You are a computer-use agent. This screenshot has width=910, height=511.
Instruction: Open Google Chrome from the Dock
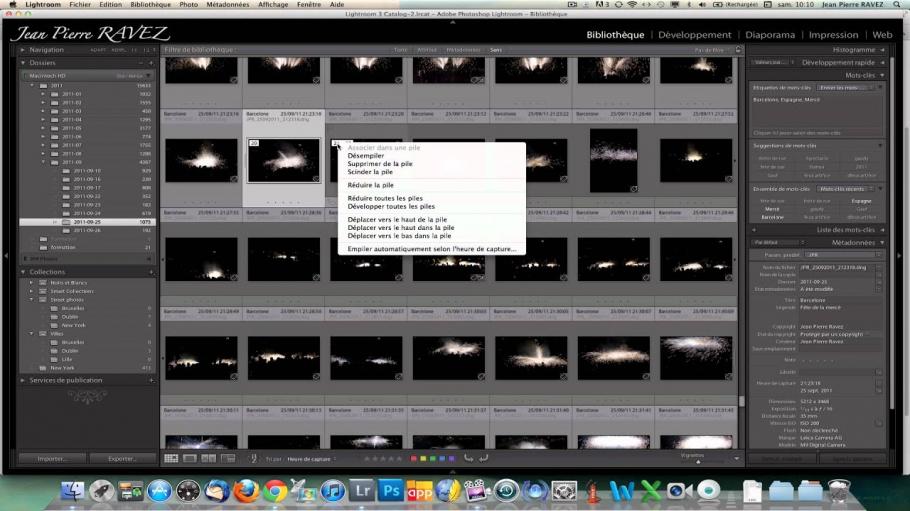point(275,491)
